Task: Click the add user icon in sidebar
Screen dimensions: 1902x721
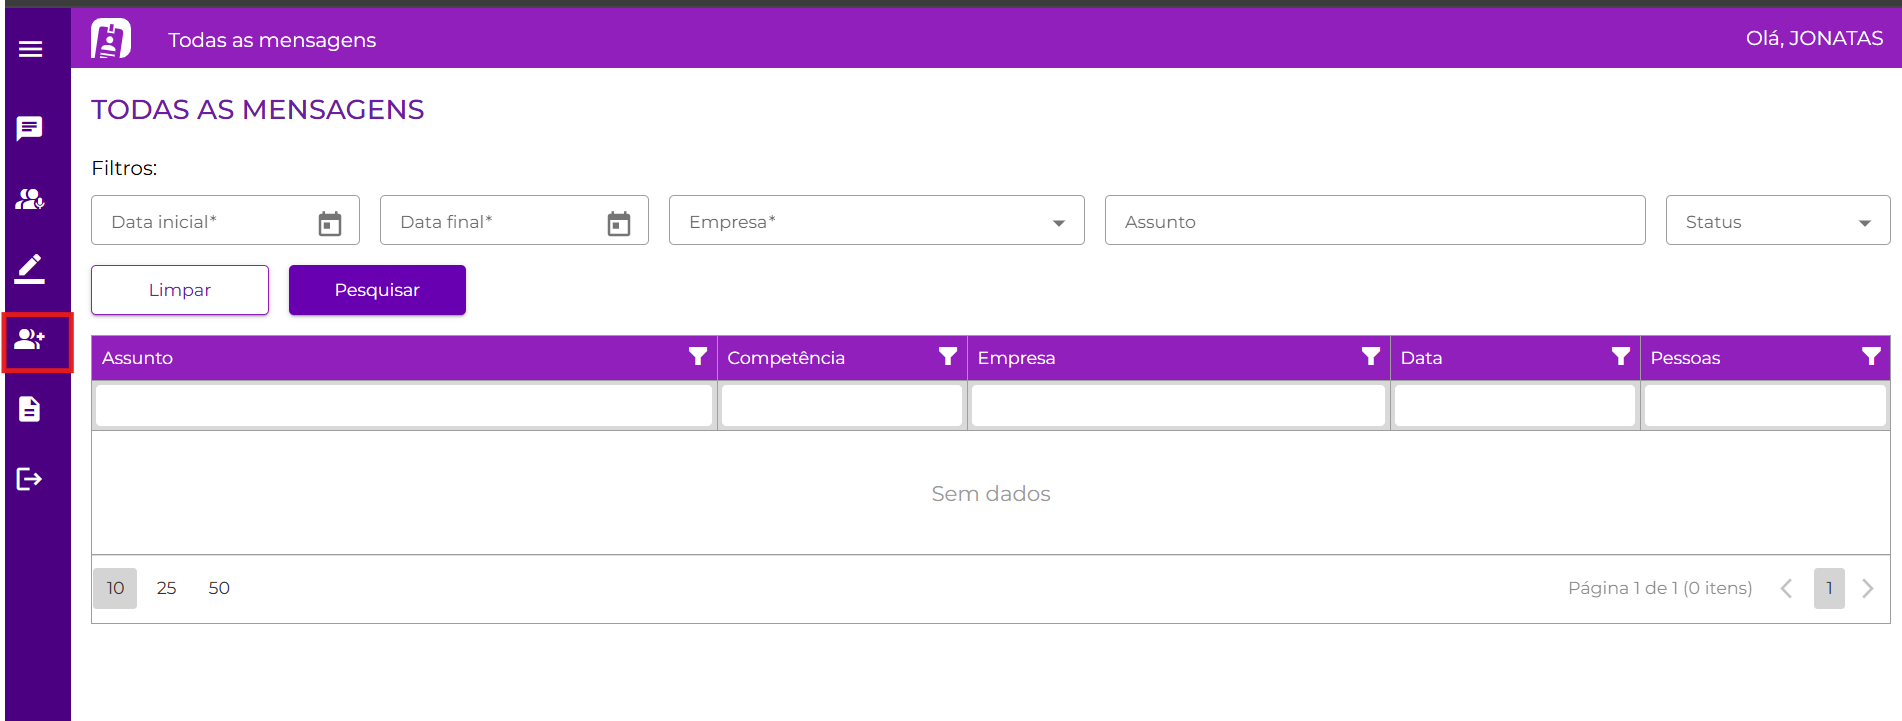Action: (30, 340)
